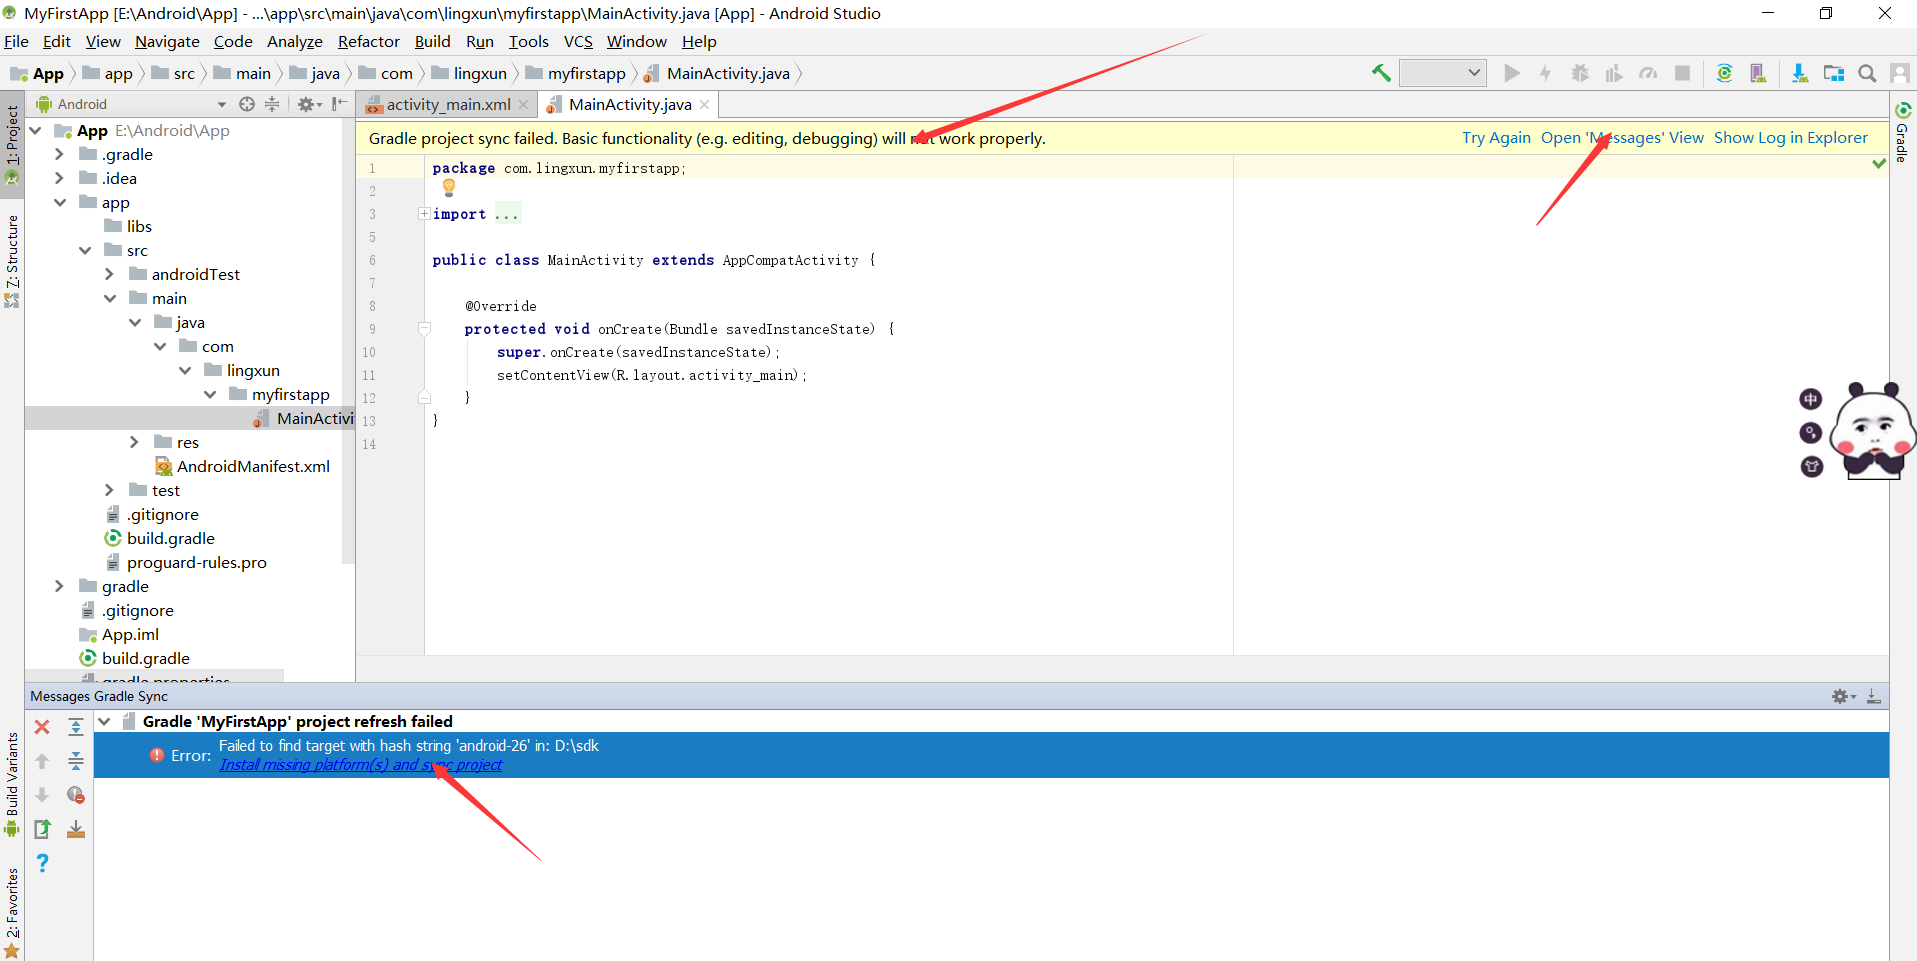Click the Project tree vertical scrollbar
This screenshot has width=1917, height=961.
(348, 340)
